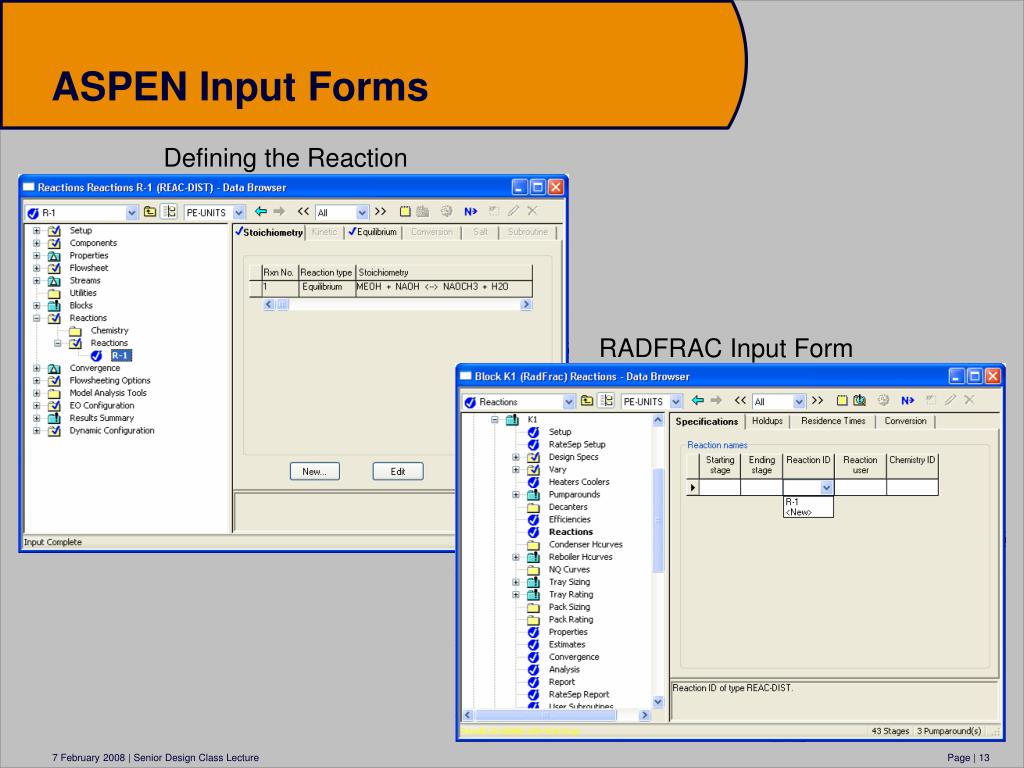Open the Reaction ID cell dropdown arrow
The image size is (1024, 768).
[826, 487]
